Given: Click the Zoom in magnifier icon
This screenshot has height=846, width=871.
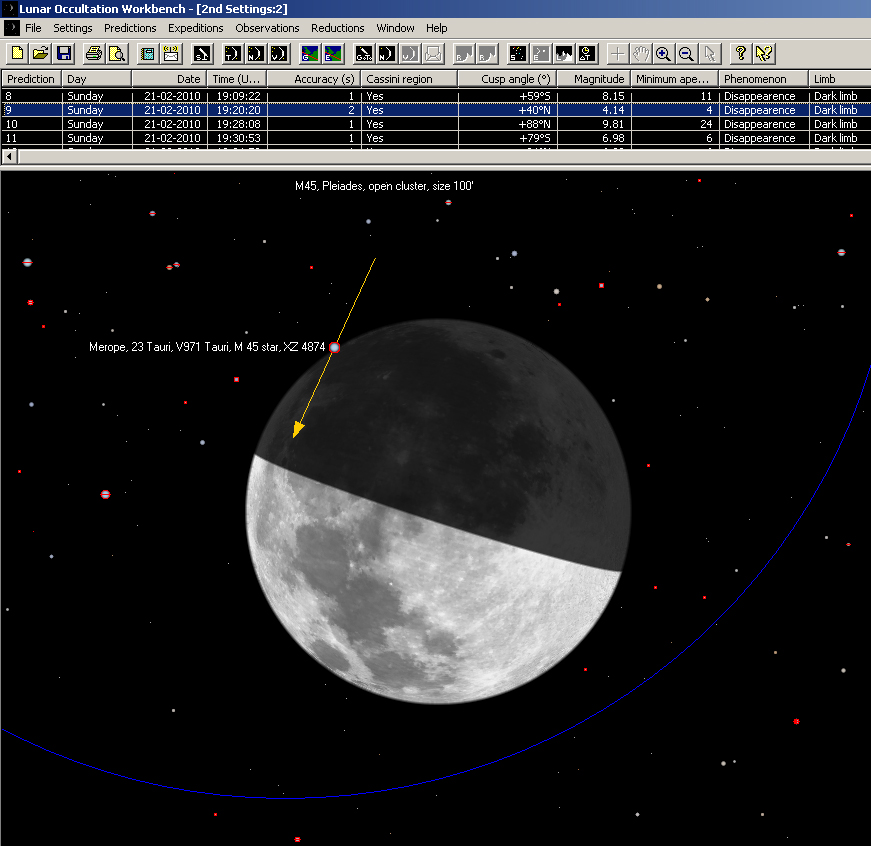Looking at the screenshot, I should click(663, 54).
